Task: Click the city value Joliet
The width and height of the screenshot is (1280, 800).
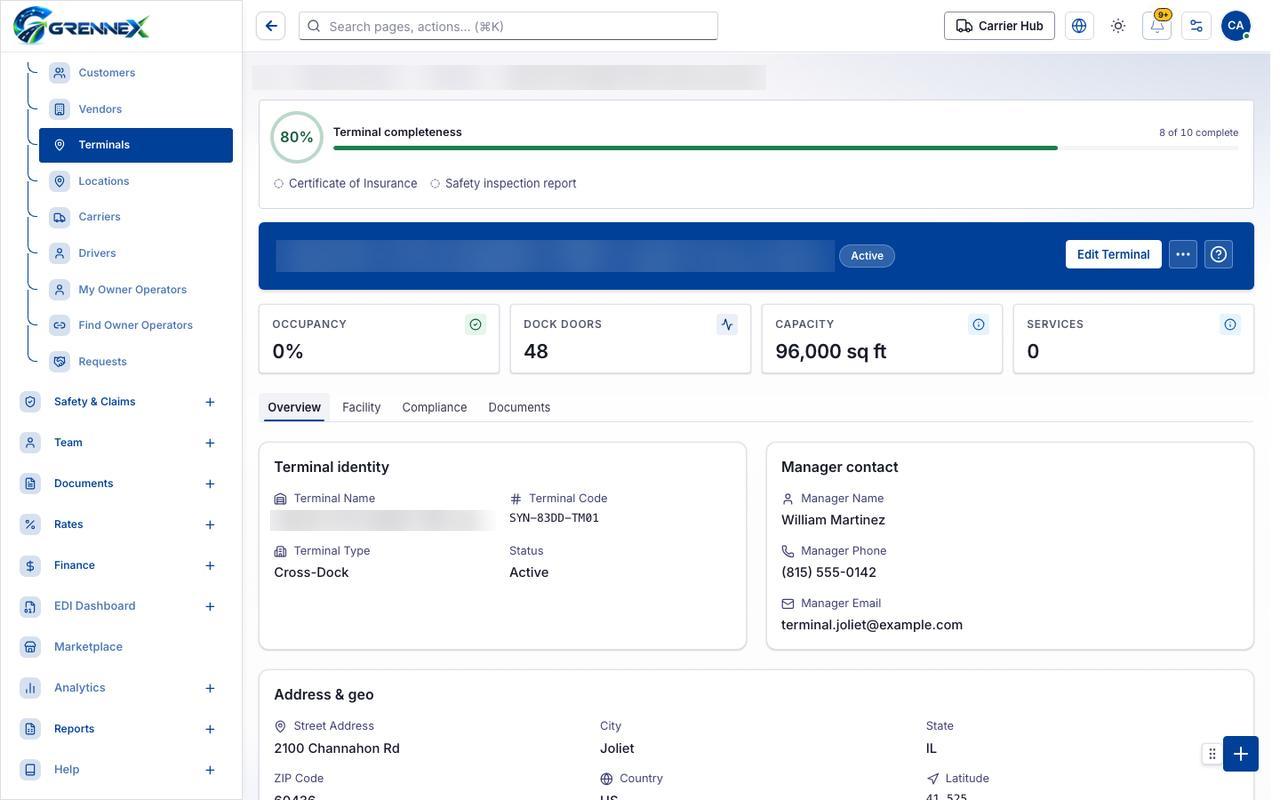Action: [x=617, y=748]
